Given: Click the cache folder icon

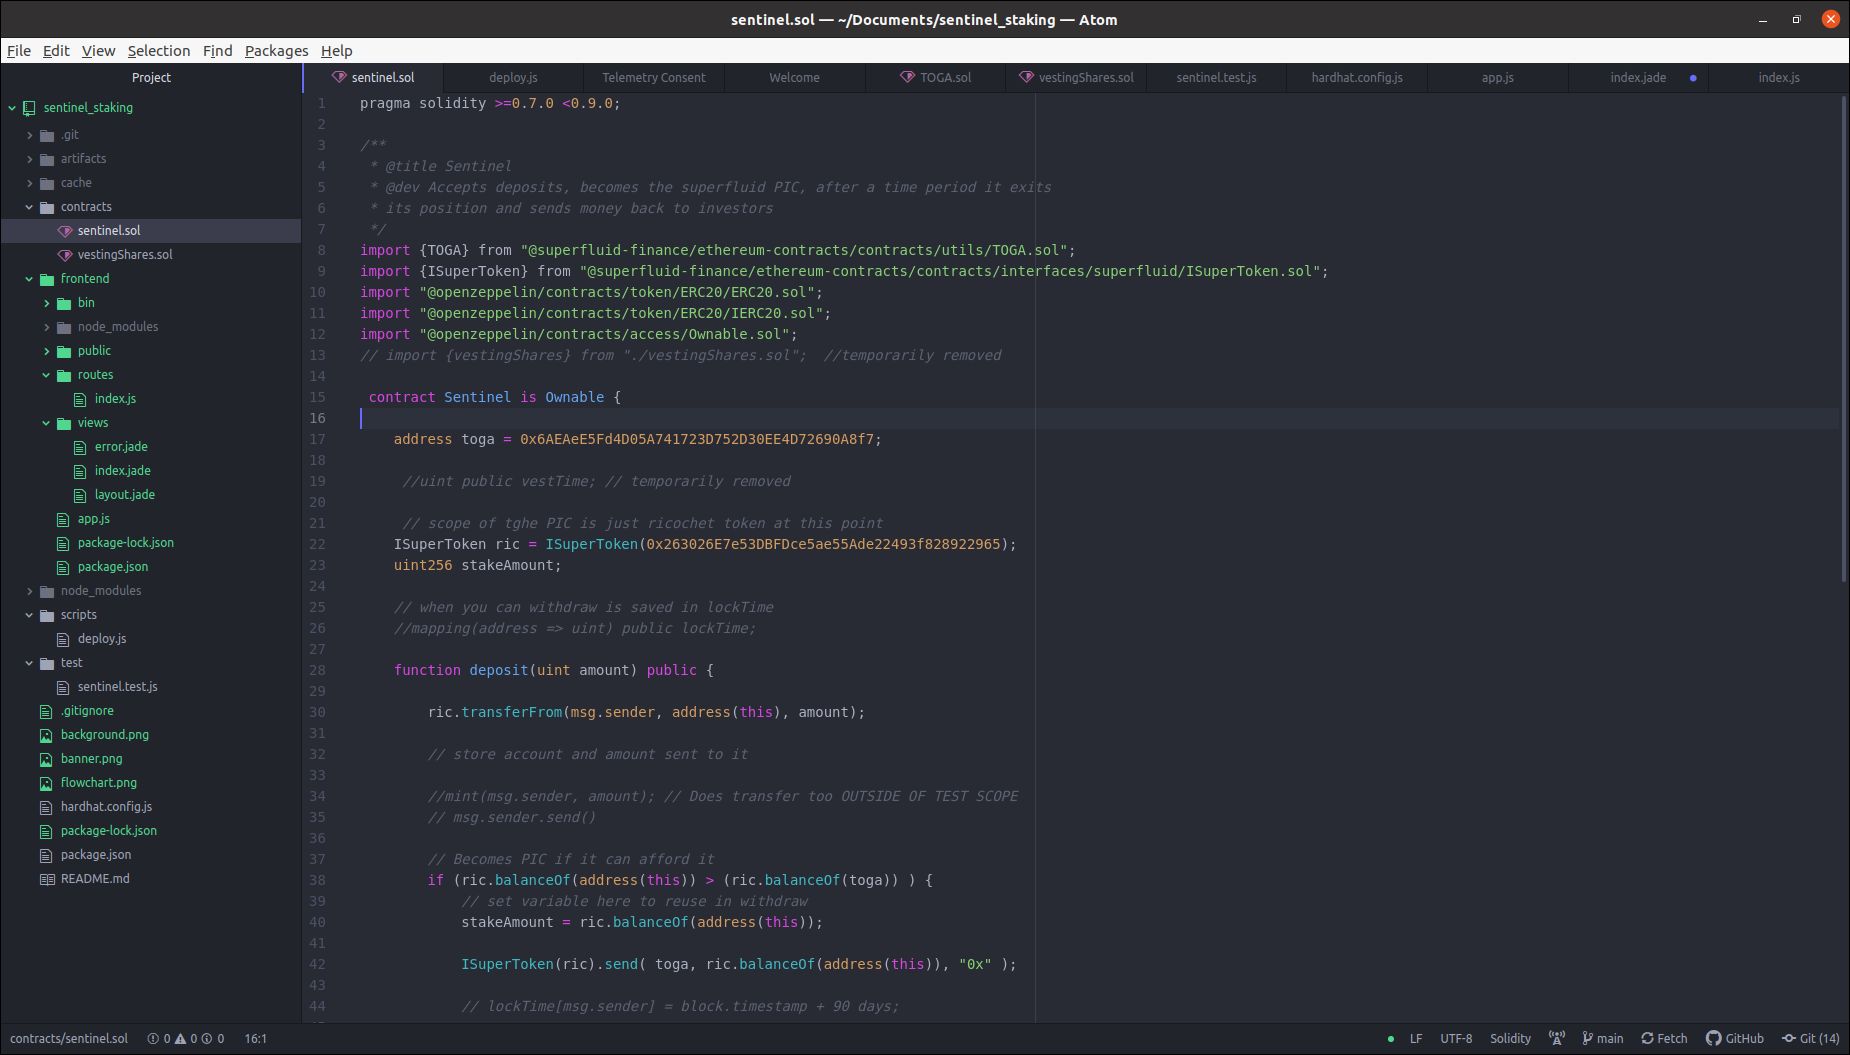Looking at the screenshot, I should (x=47, y=183).
